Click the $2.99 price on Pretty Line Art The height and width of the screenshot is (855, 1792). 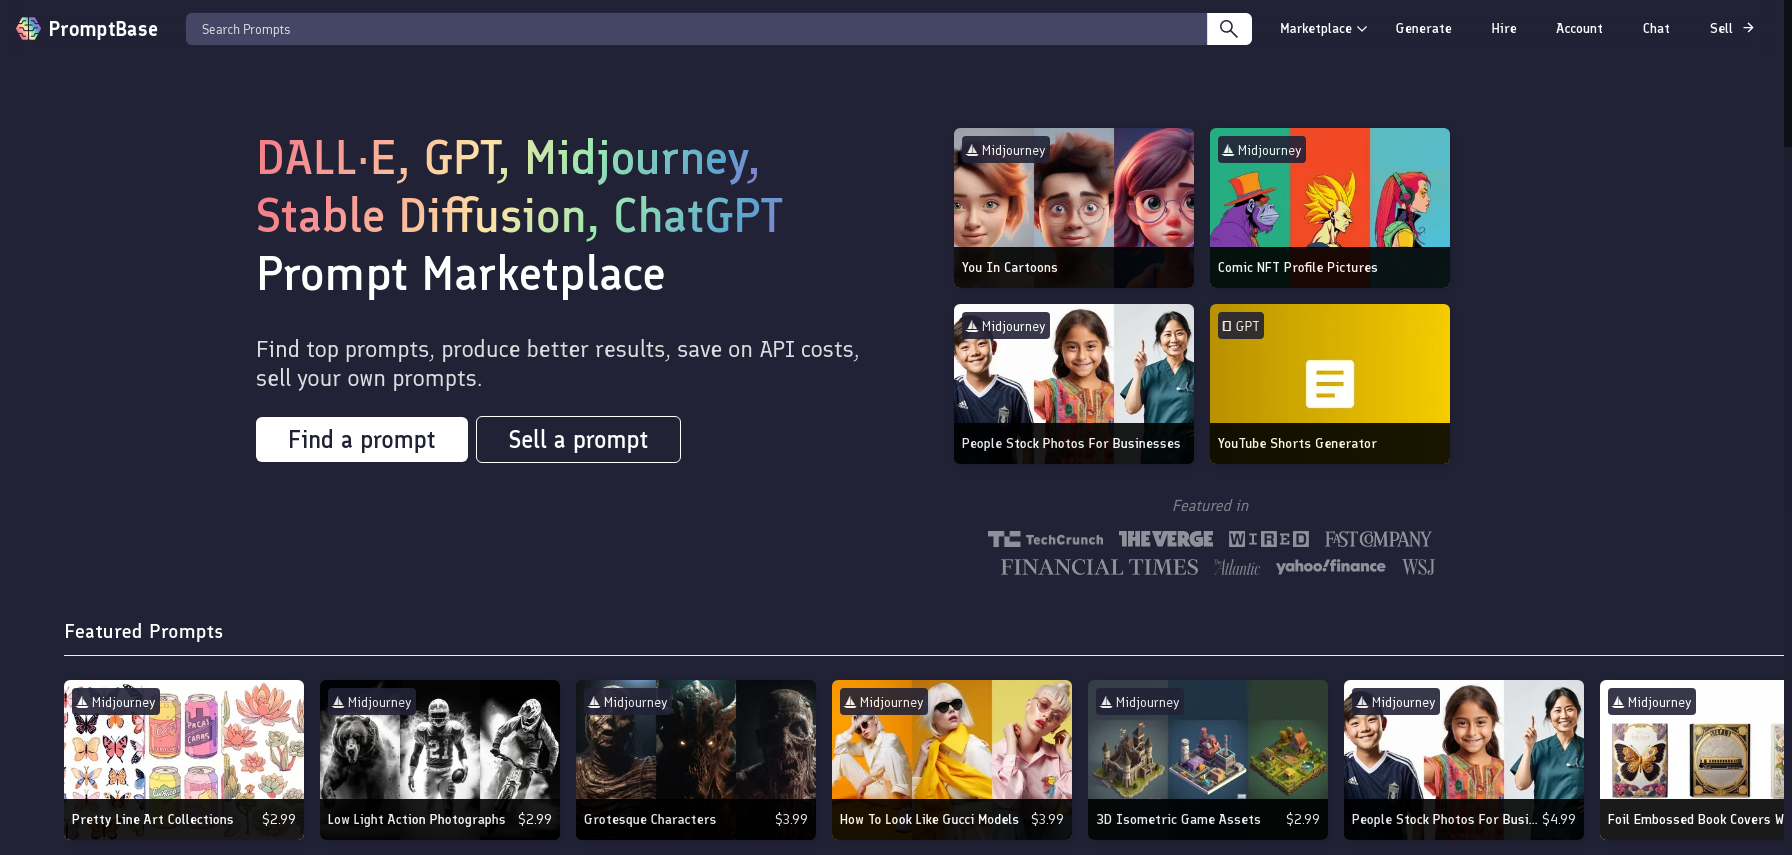point(279,819)
